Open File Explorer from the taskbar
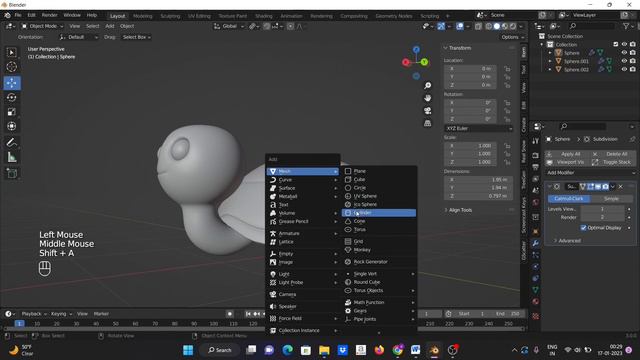The height and width of the screenshot is (360, 640). [x=324, y=350]
